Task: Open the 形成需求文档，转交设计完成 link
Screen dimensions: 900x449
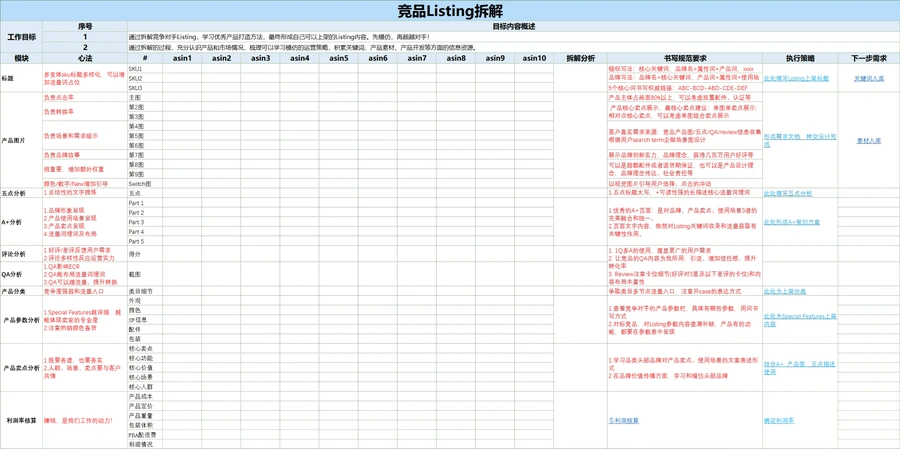Action: coord(800,141)
